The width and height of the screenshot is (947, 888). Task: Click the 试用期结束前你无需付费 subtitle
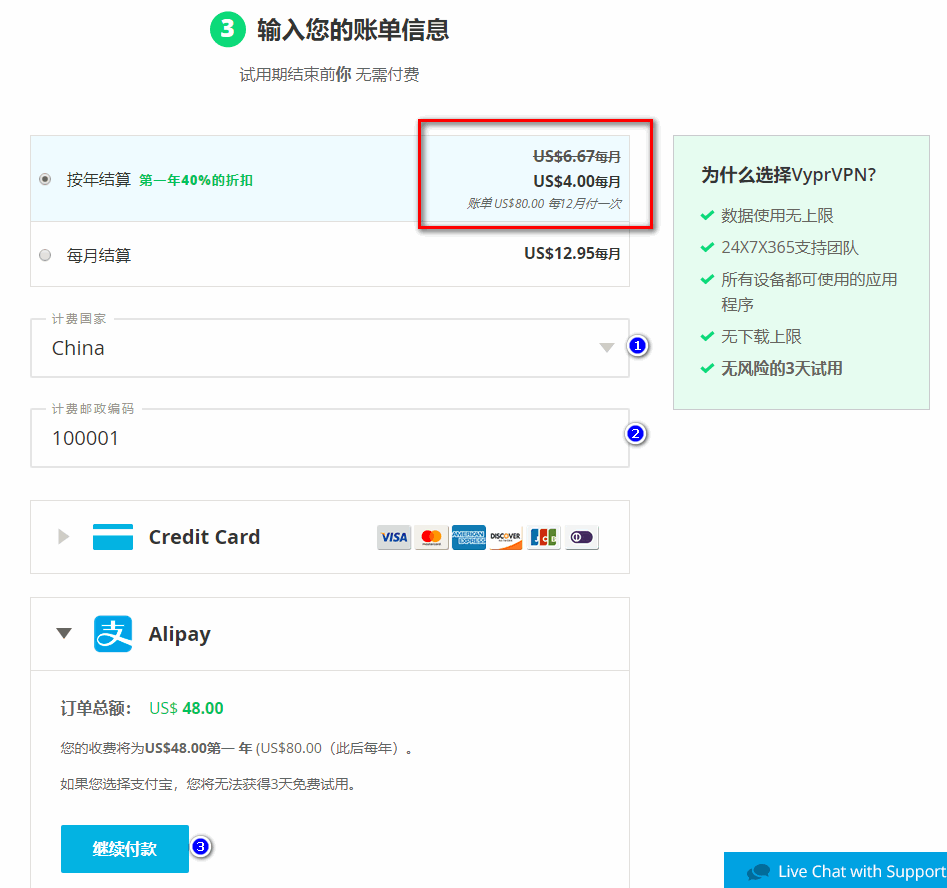329,74
